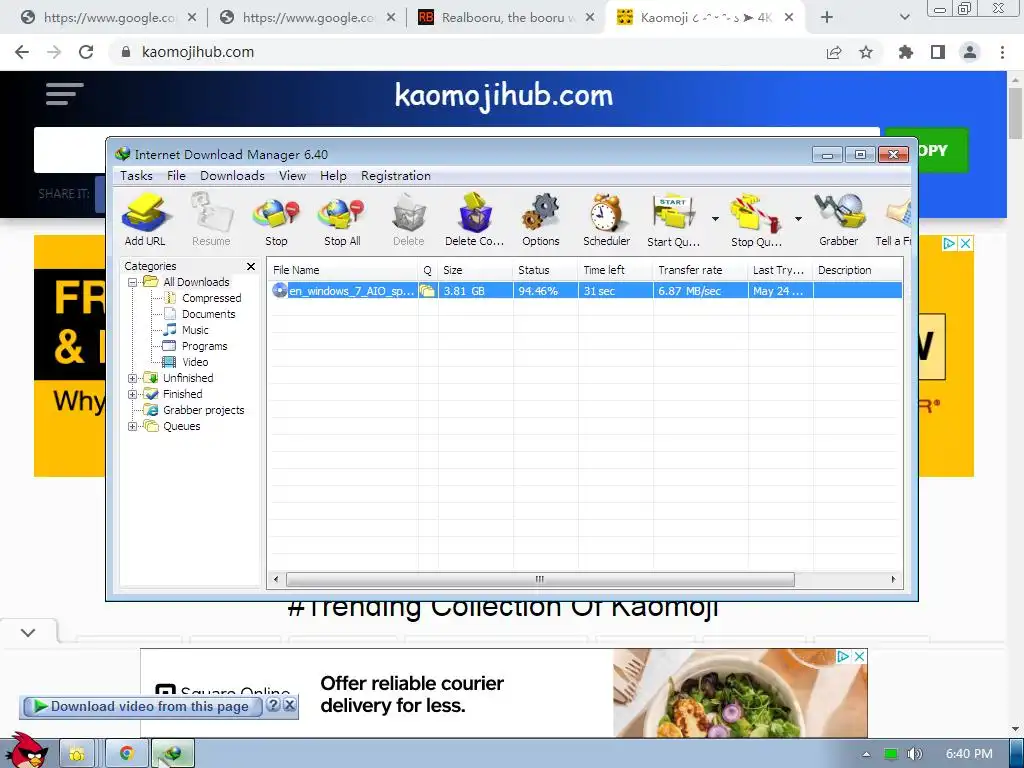Click help icon on Download video panel
This screenshot has width=1024, height=768.
click(274, 705)
